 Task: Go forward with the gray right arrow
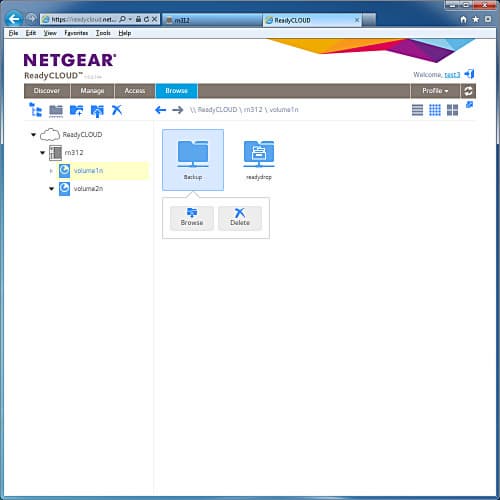pyautogui.click(x=178, y=110)
